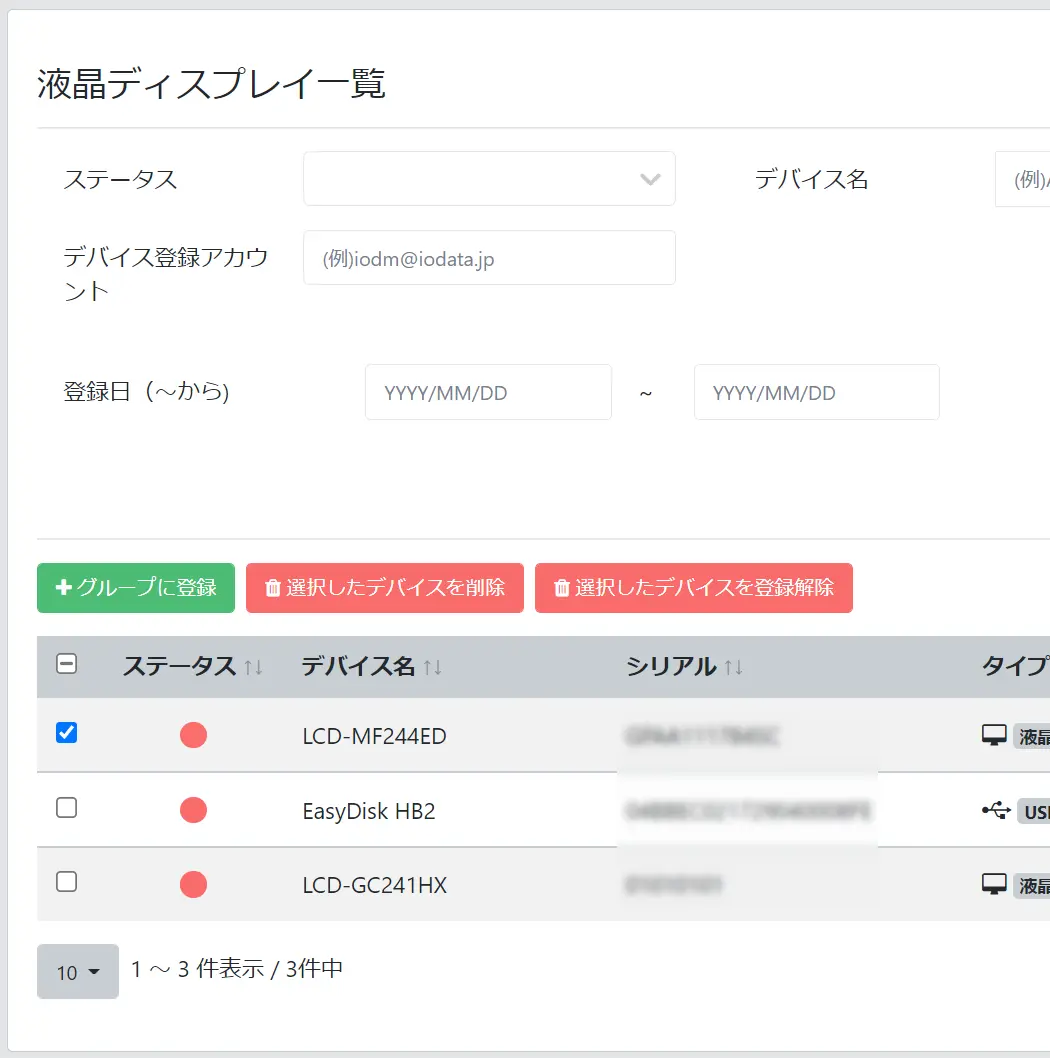This screenshot has width=1050, height=1058.
Task: Select the LCD-GC241HX row checkbox
Action: click(67, 882)
